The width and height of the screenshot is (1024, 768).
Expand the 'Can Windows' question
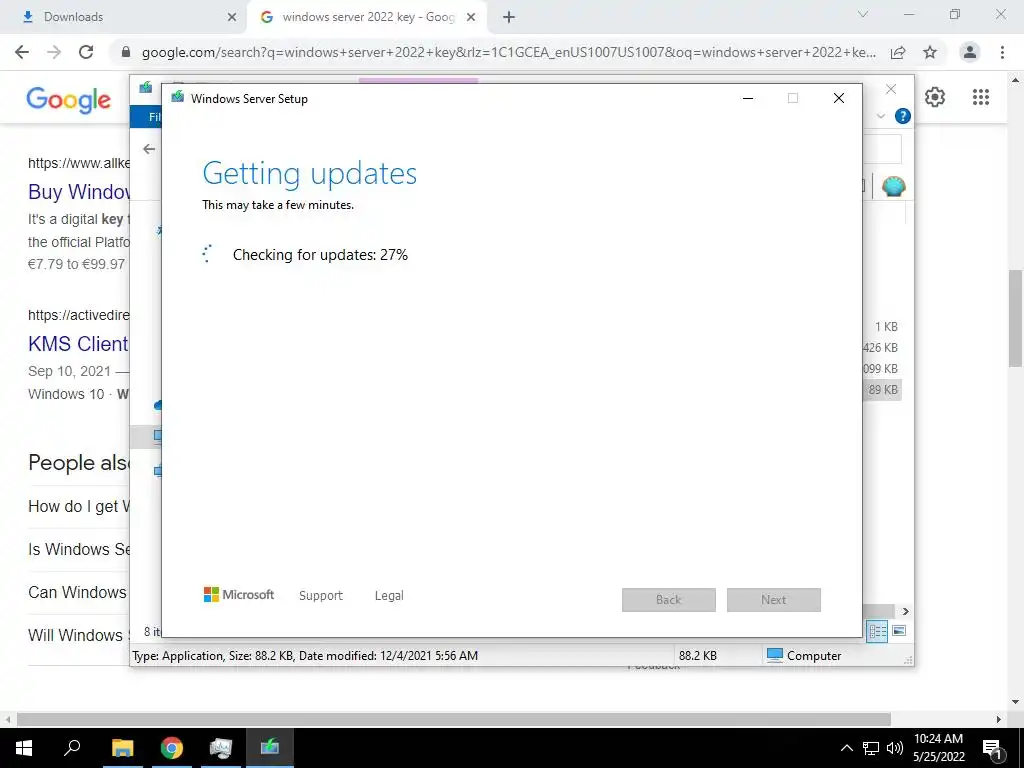click(x=78, y=592)
